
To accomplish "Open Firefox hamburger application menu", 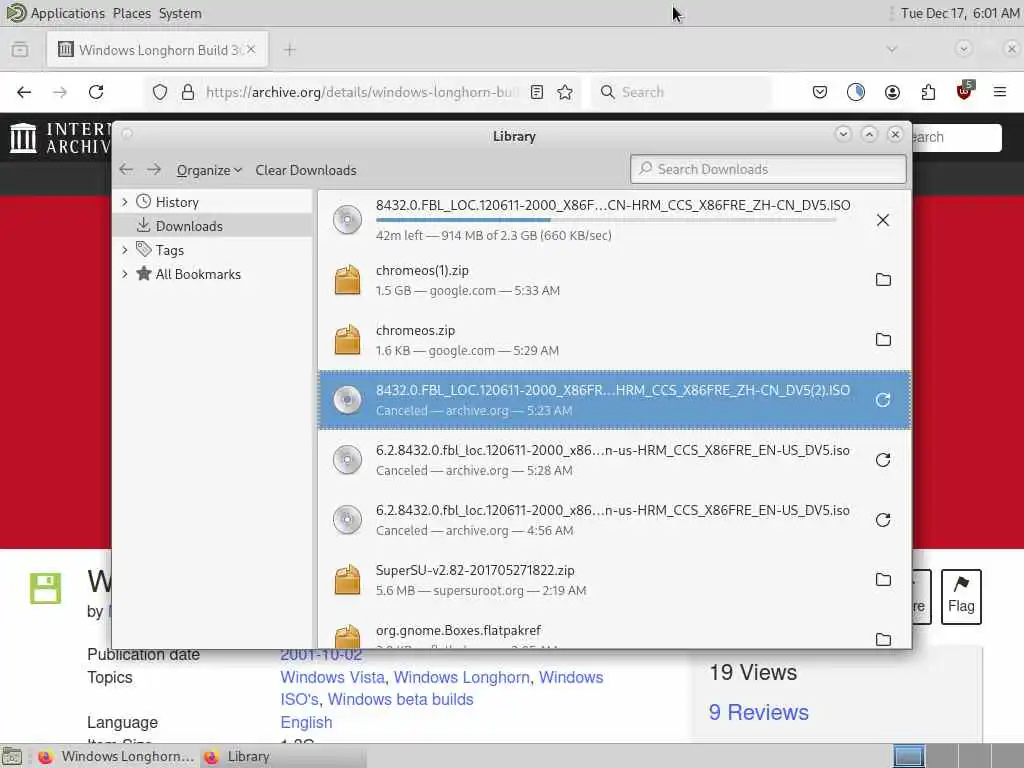I will pos(1000,92).
